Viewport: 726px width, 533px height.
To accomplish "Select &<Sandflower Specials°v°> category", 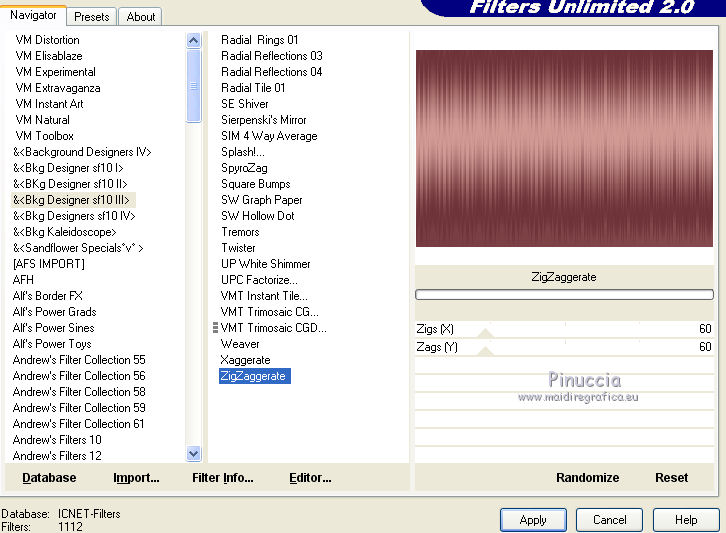I will pyautogui.click(x=78, y=248).
